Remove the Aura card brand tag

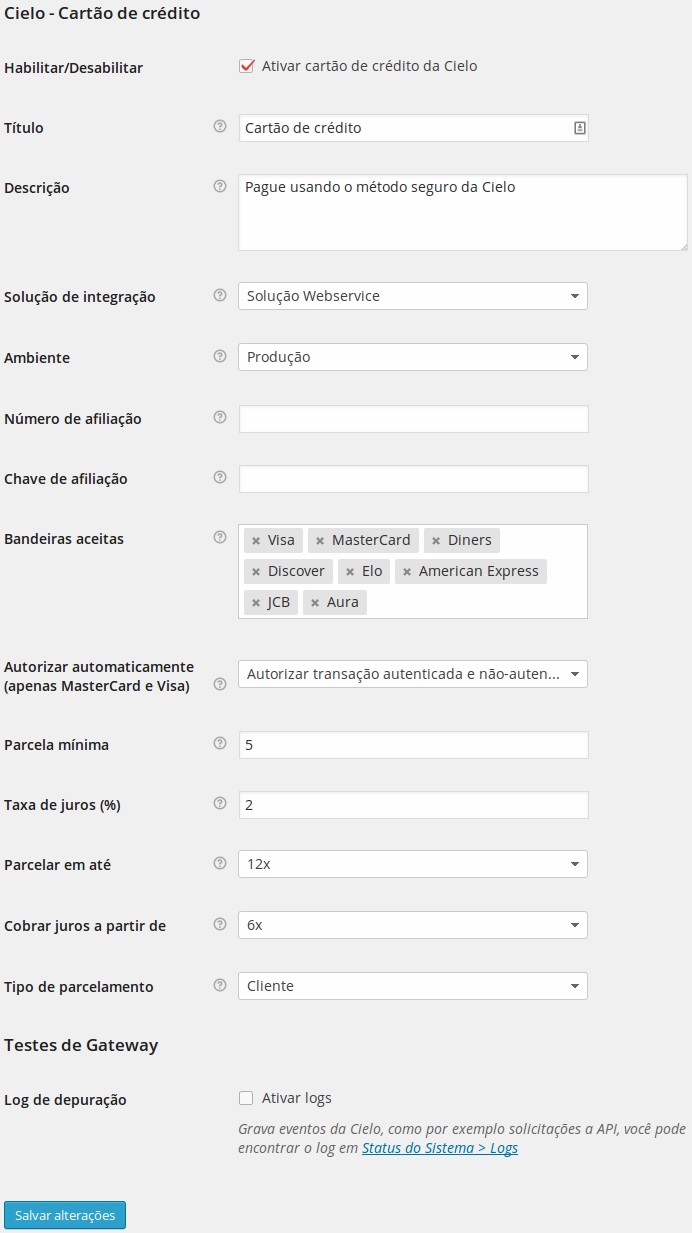coord(315,603)
